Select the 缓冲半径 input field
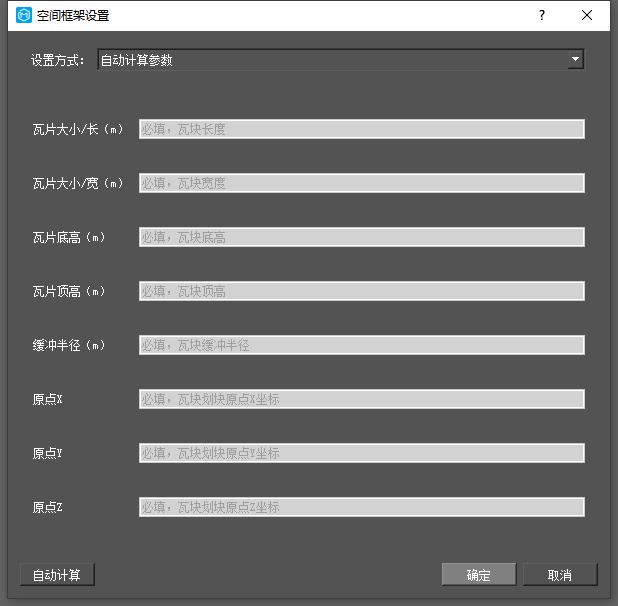The image size is (618, 606). tap(361, 345)
